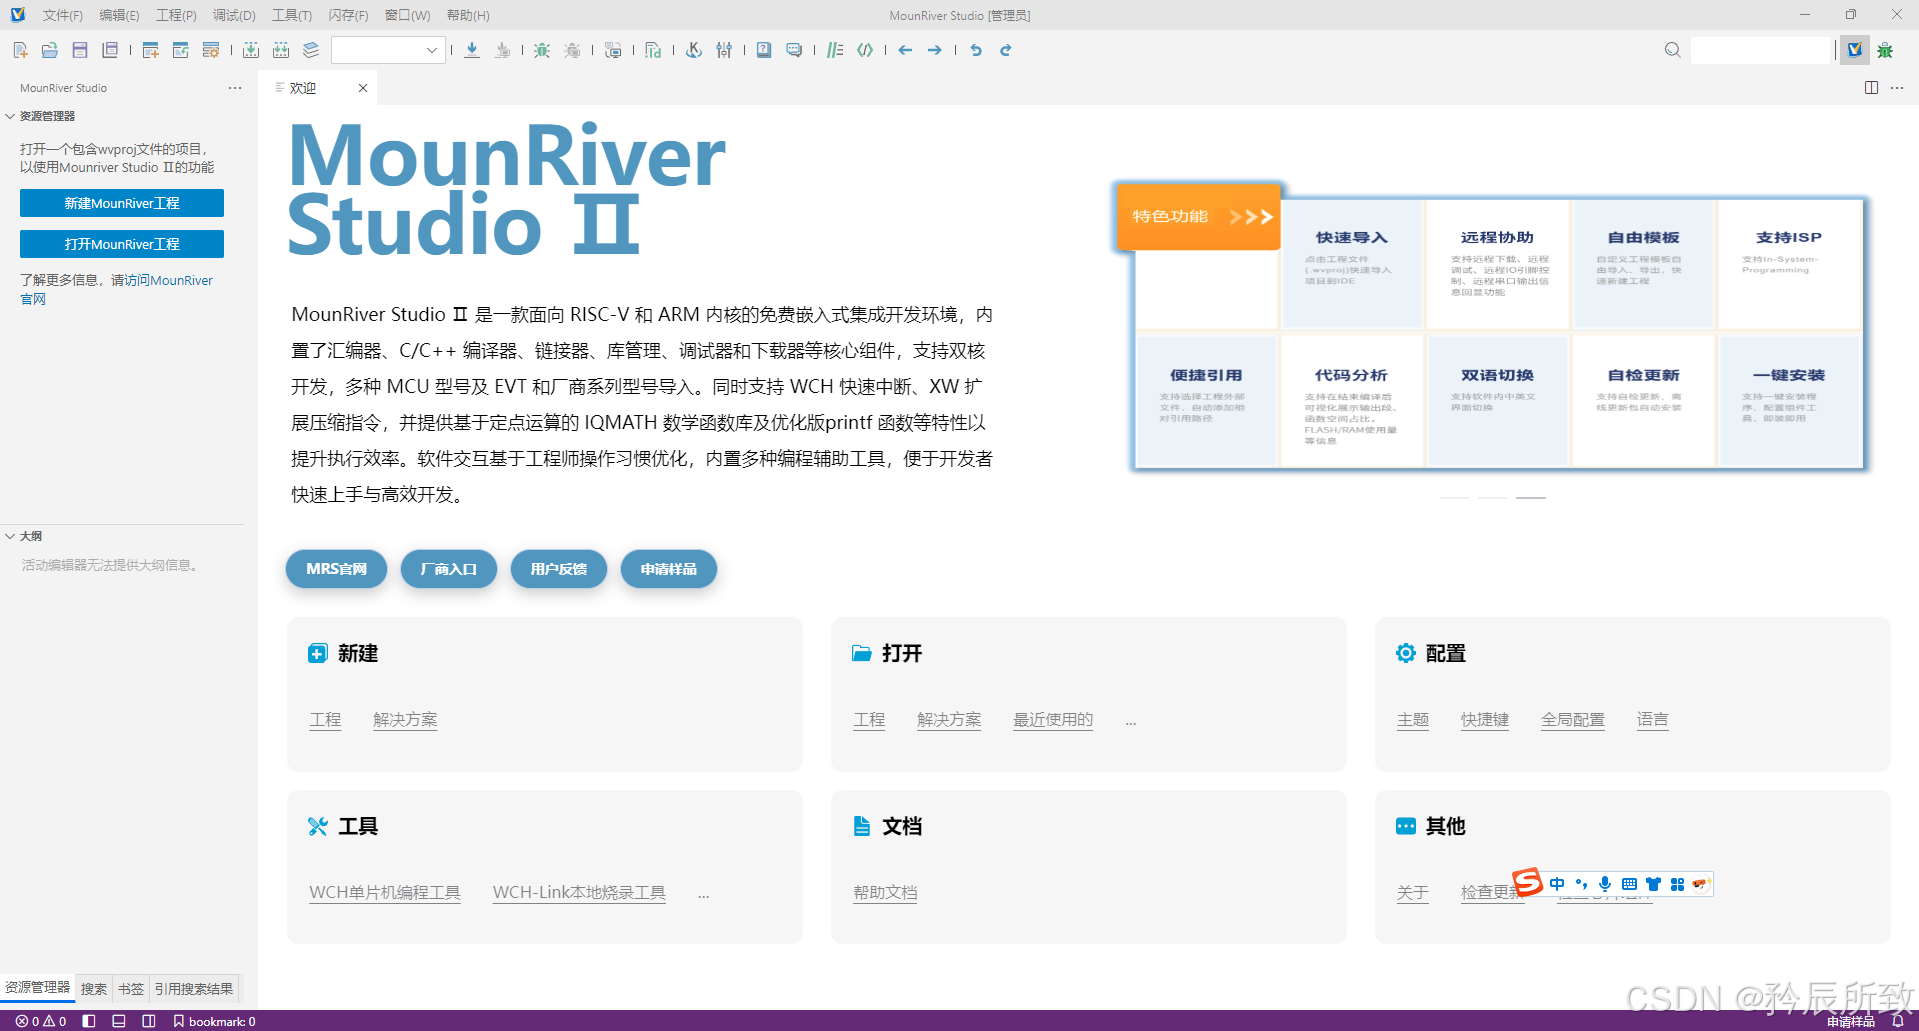Click the green Debug bug icon
The image size is (1919, 1031).
542,50
